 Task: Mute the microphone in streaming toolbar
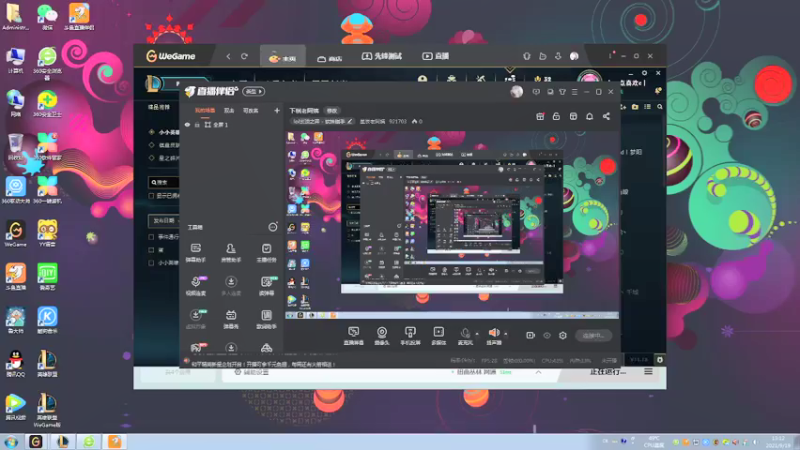(x=465, y=333)
